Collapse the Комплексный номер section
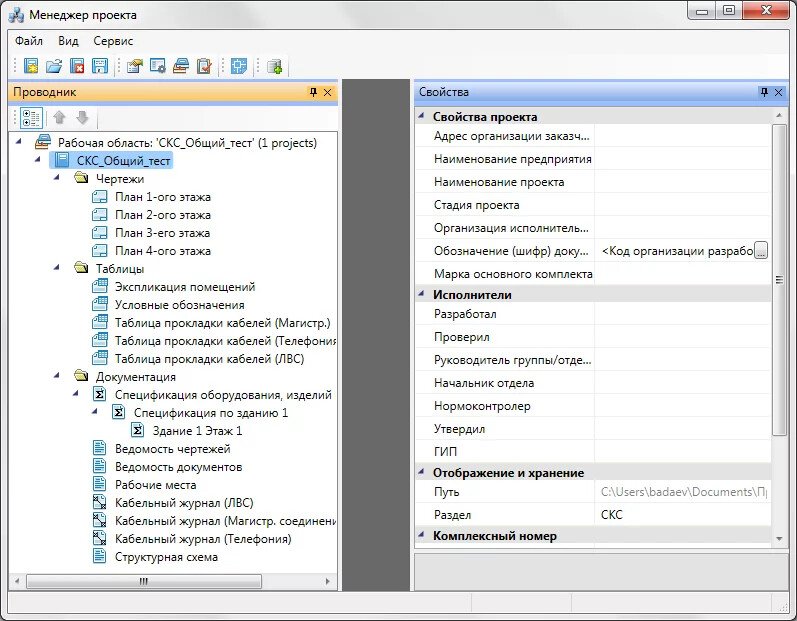Screen dimensions: 797x621 pyautogui.click(x=421, y=535)
